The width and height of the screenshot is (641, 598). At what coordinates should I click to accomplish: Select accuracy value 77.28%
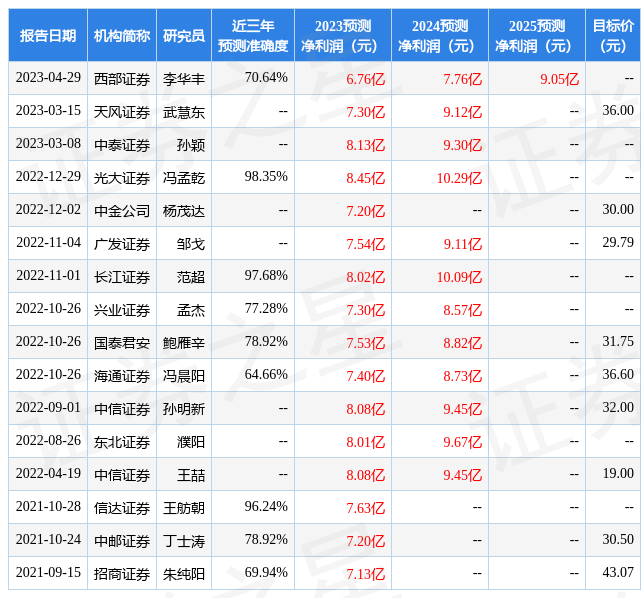[x=266, y=309]
